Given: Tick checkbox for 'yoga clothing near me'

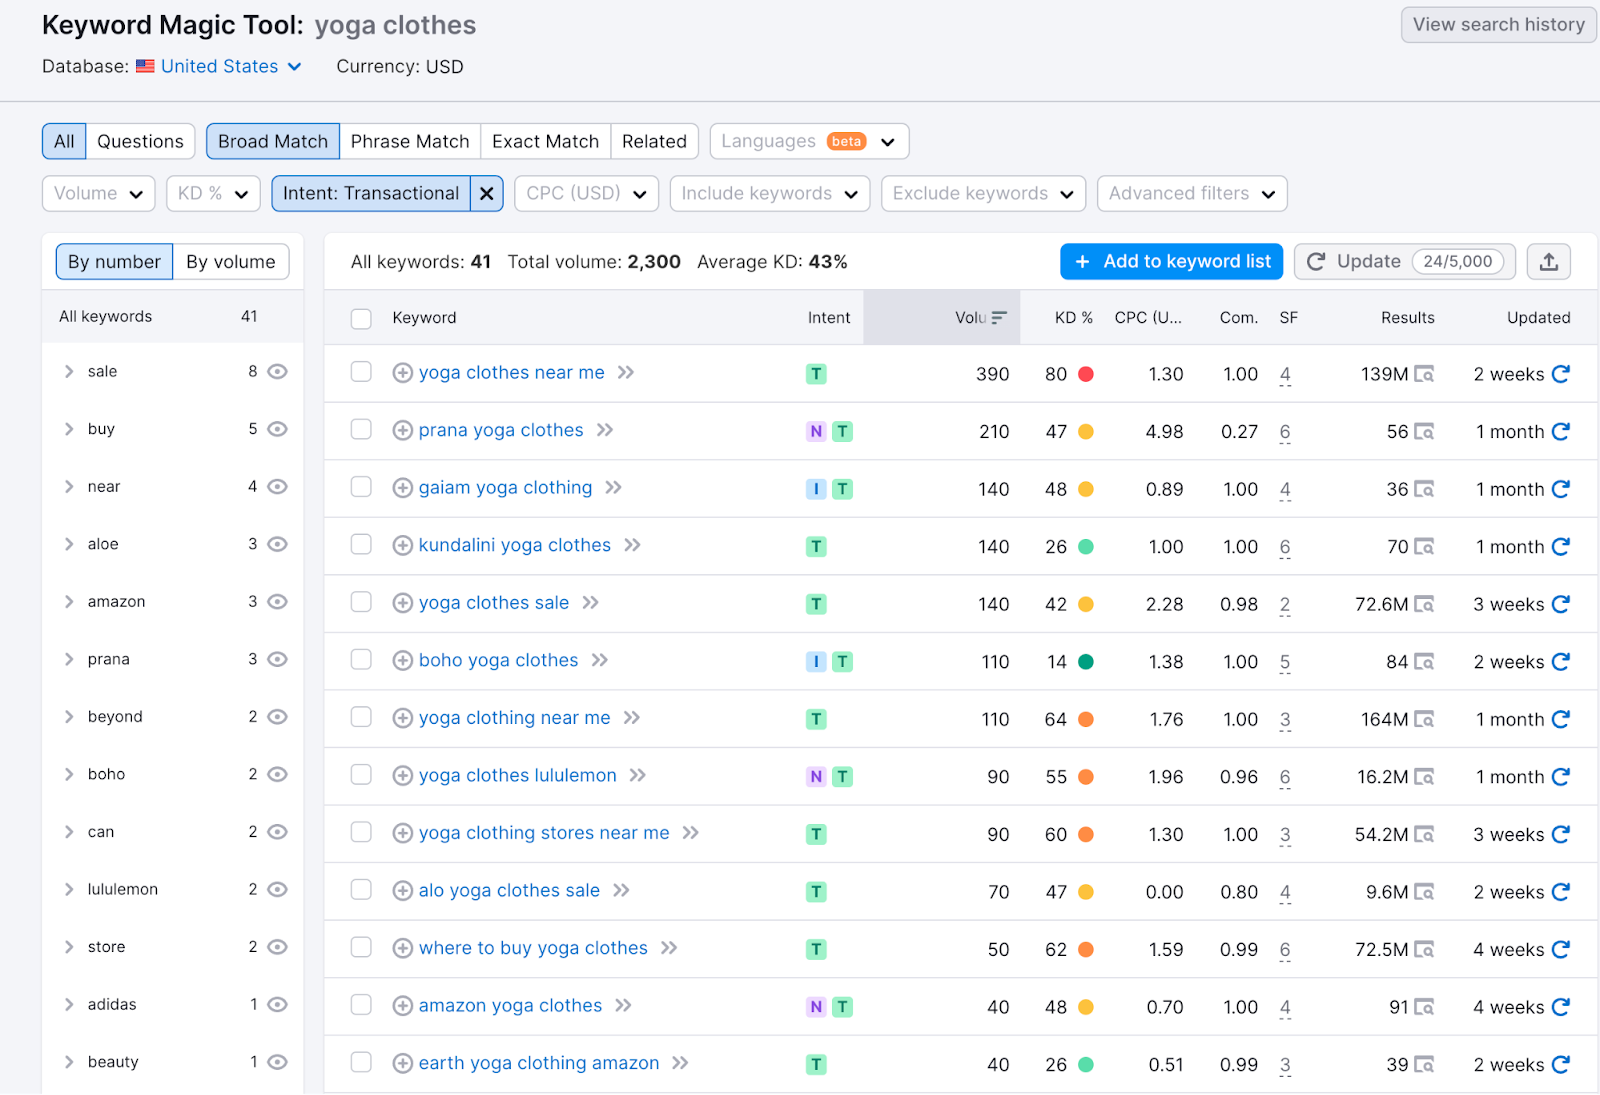Looking at the screenshot, I should pyautogui.click(x=361, y=717).
